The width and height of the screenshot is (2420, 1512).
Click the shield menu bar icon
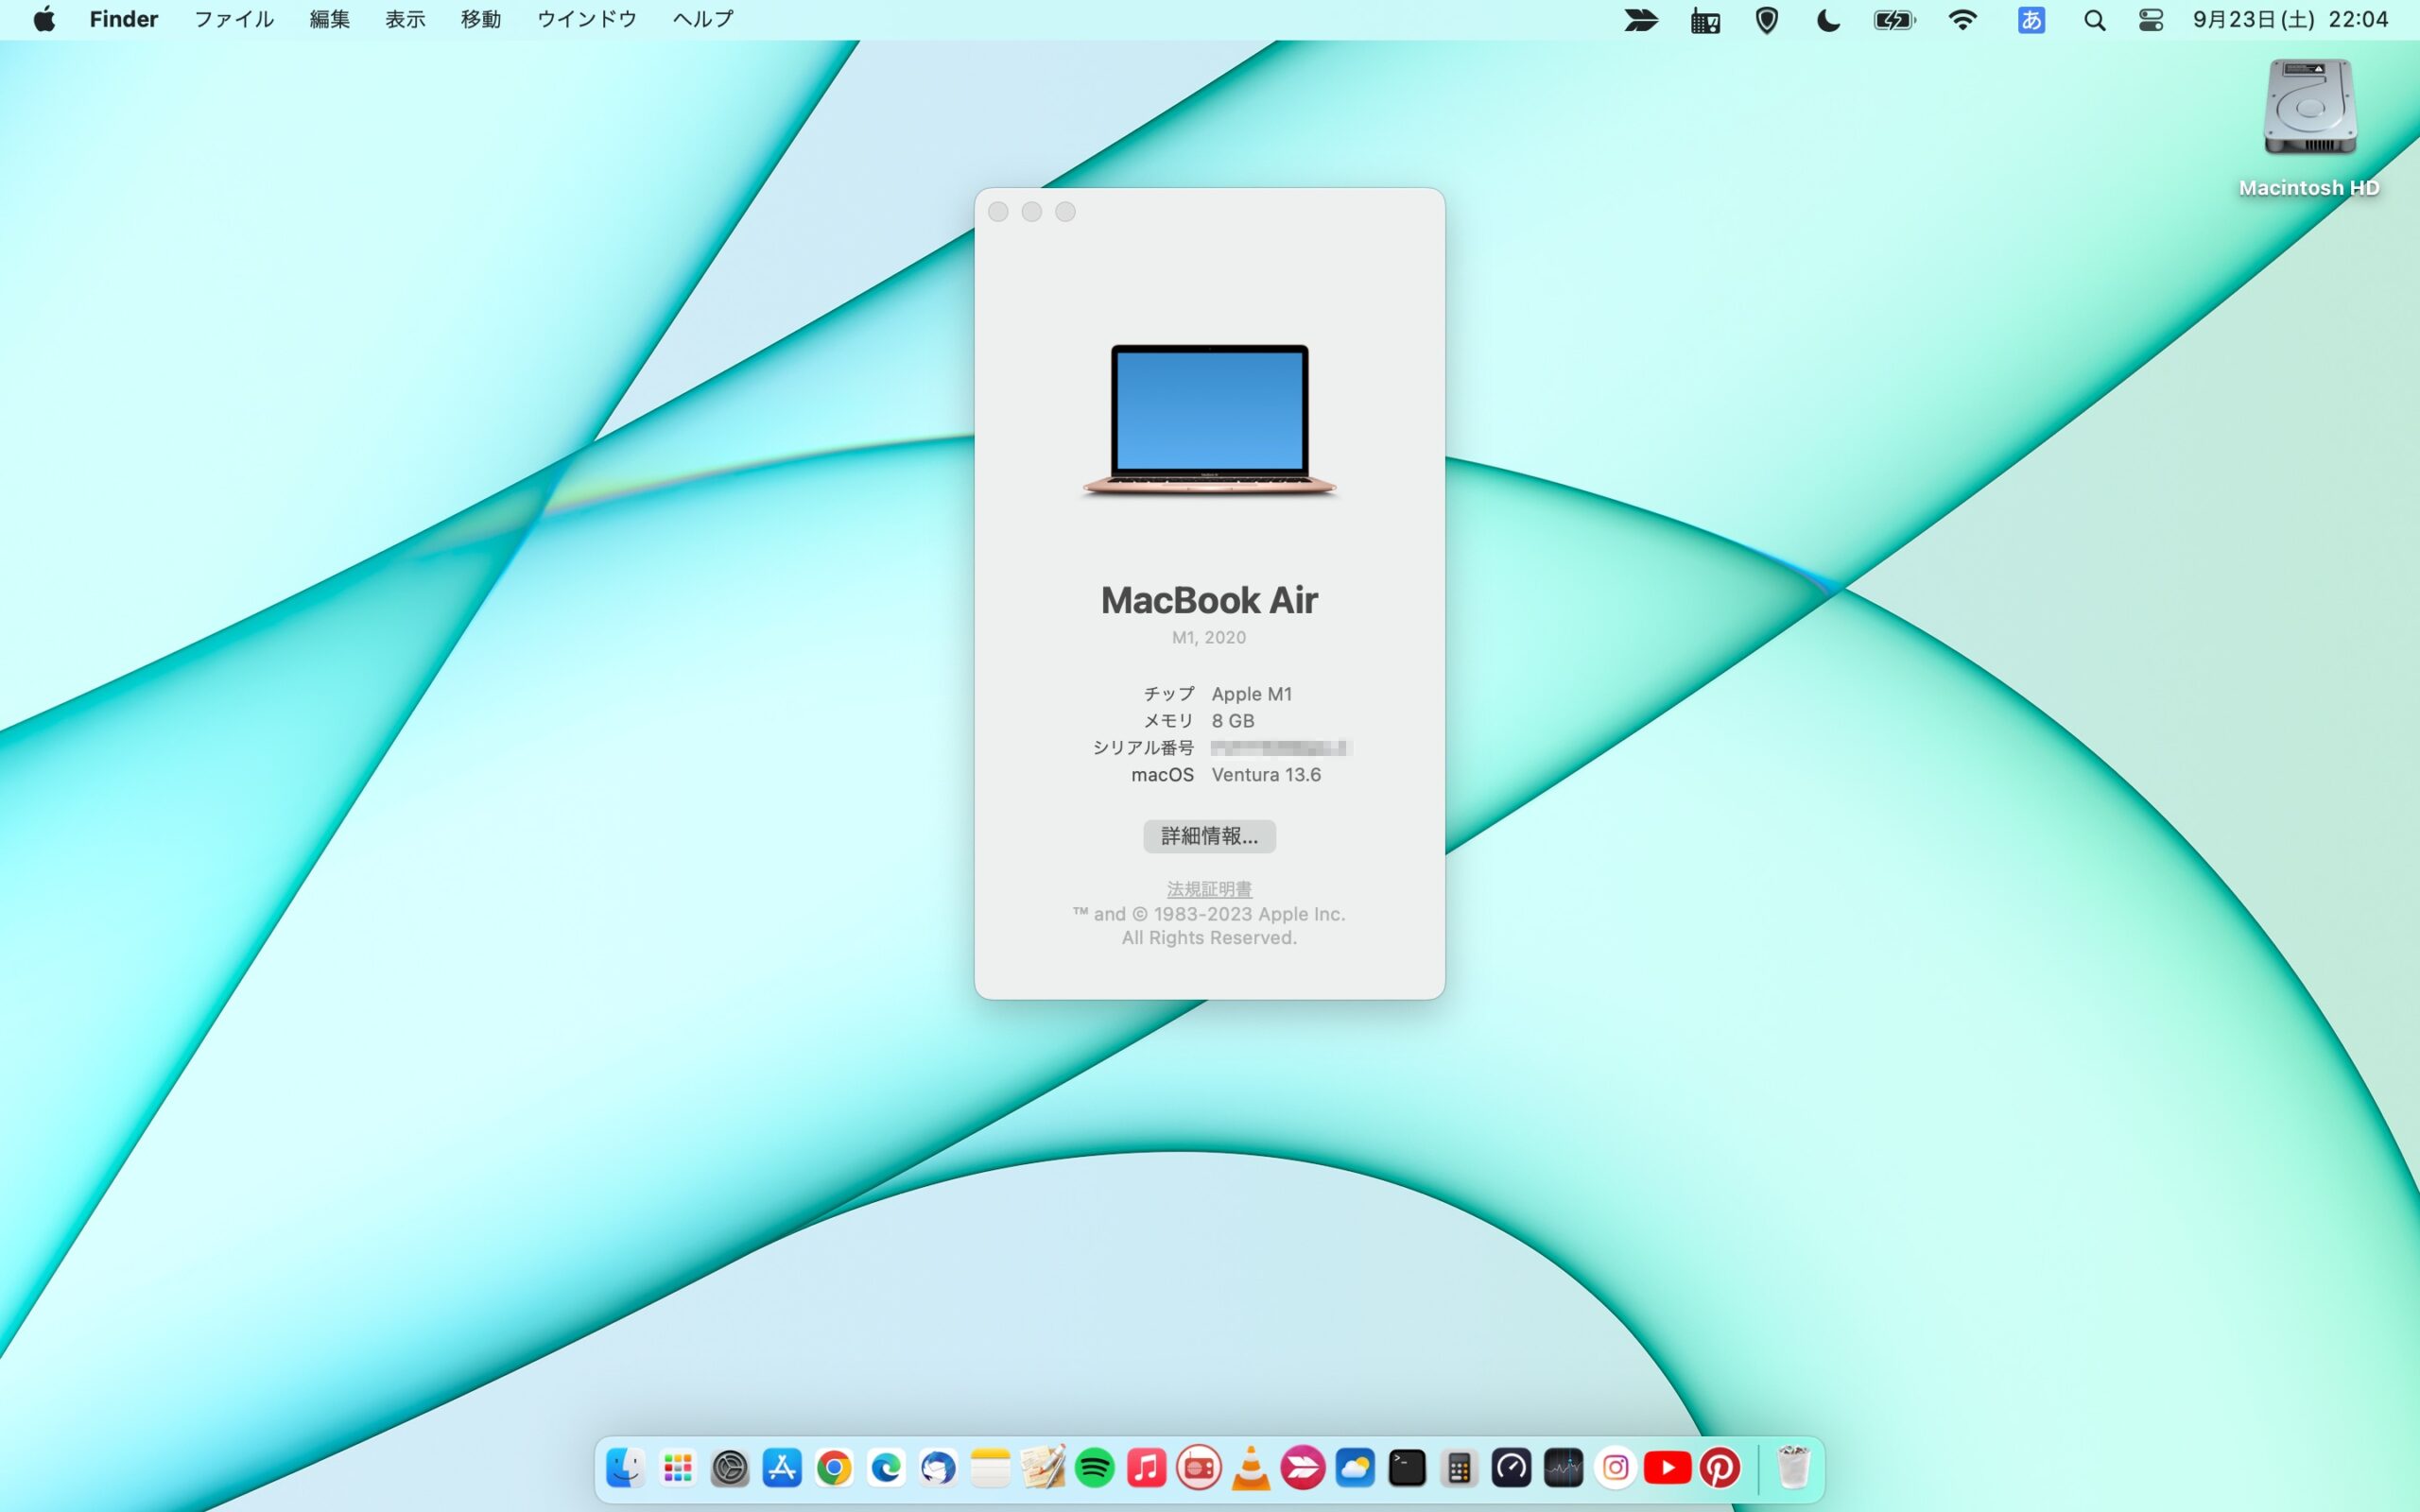click(1767, 20)
